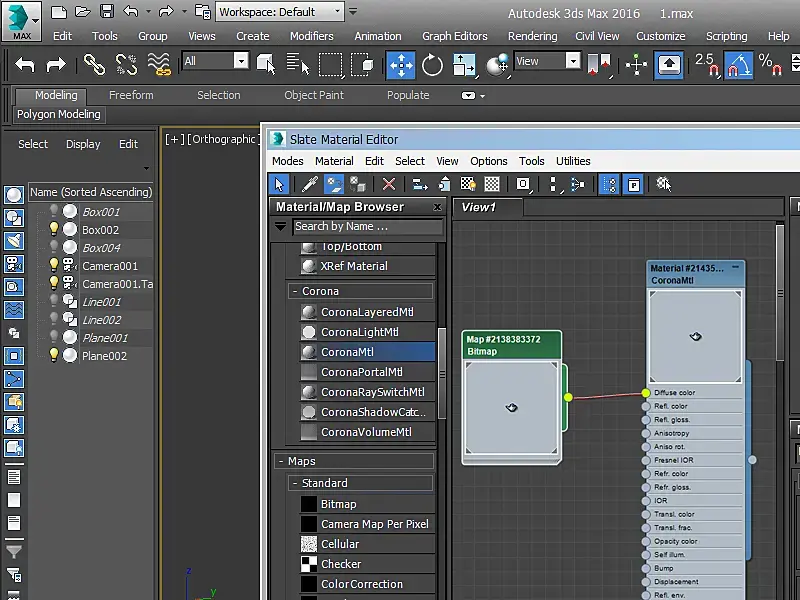Toggle Display Cameras filter in scene explorer
This screenshot has width=800, height=600.
(14, 264)
